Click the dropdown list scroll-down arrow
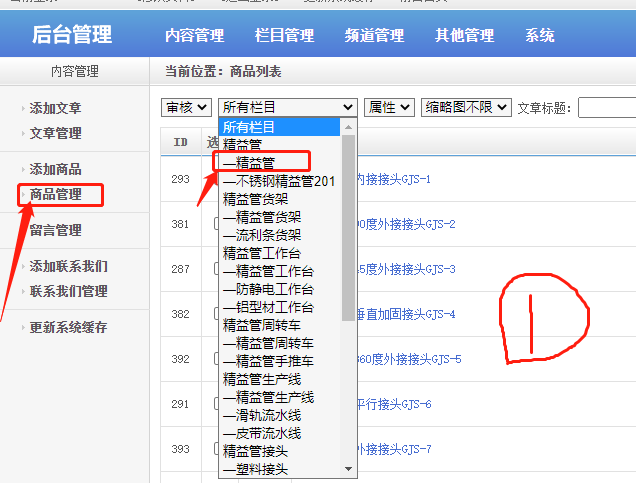 (349, 467)
